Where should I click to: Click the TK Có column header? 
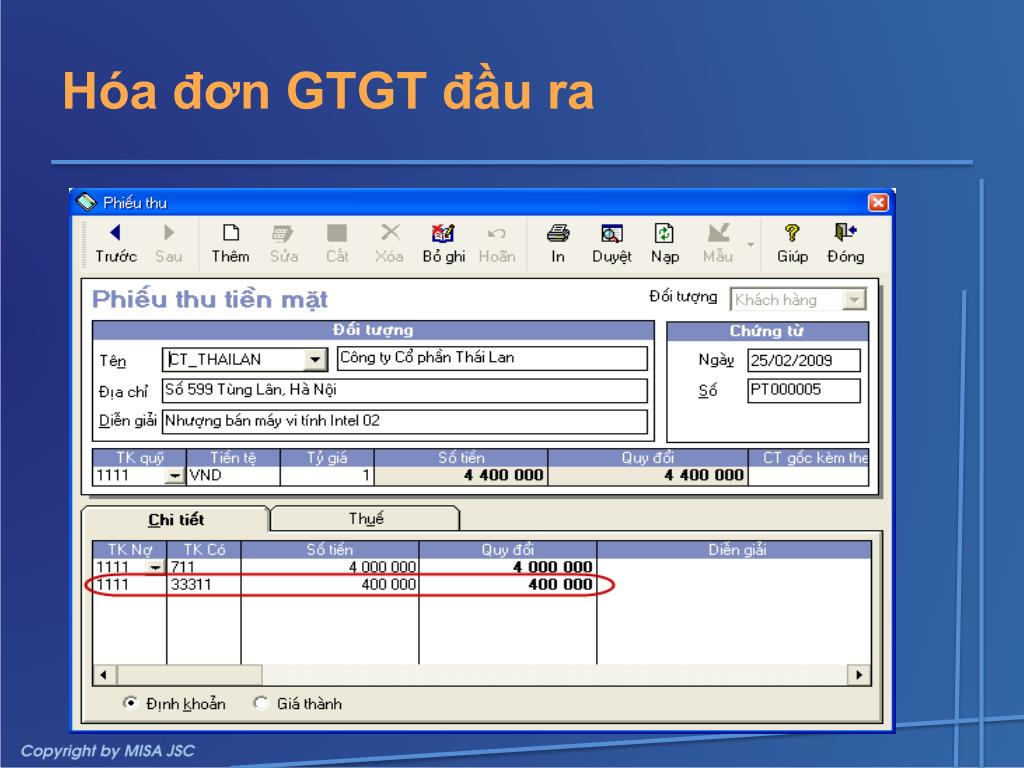click(x=204, y=550)
